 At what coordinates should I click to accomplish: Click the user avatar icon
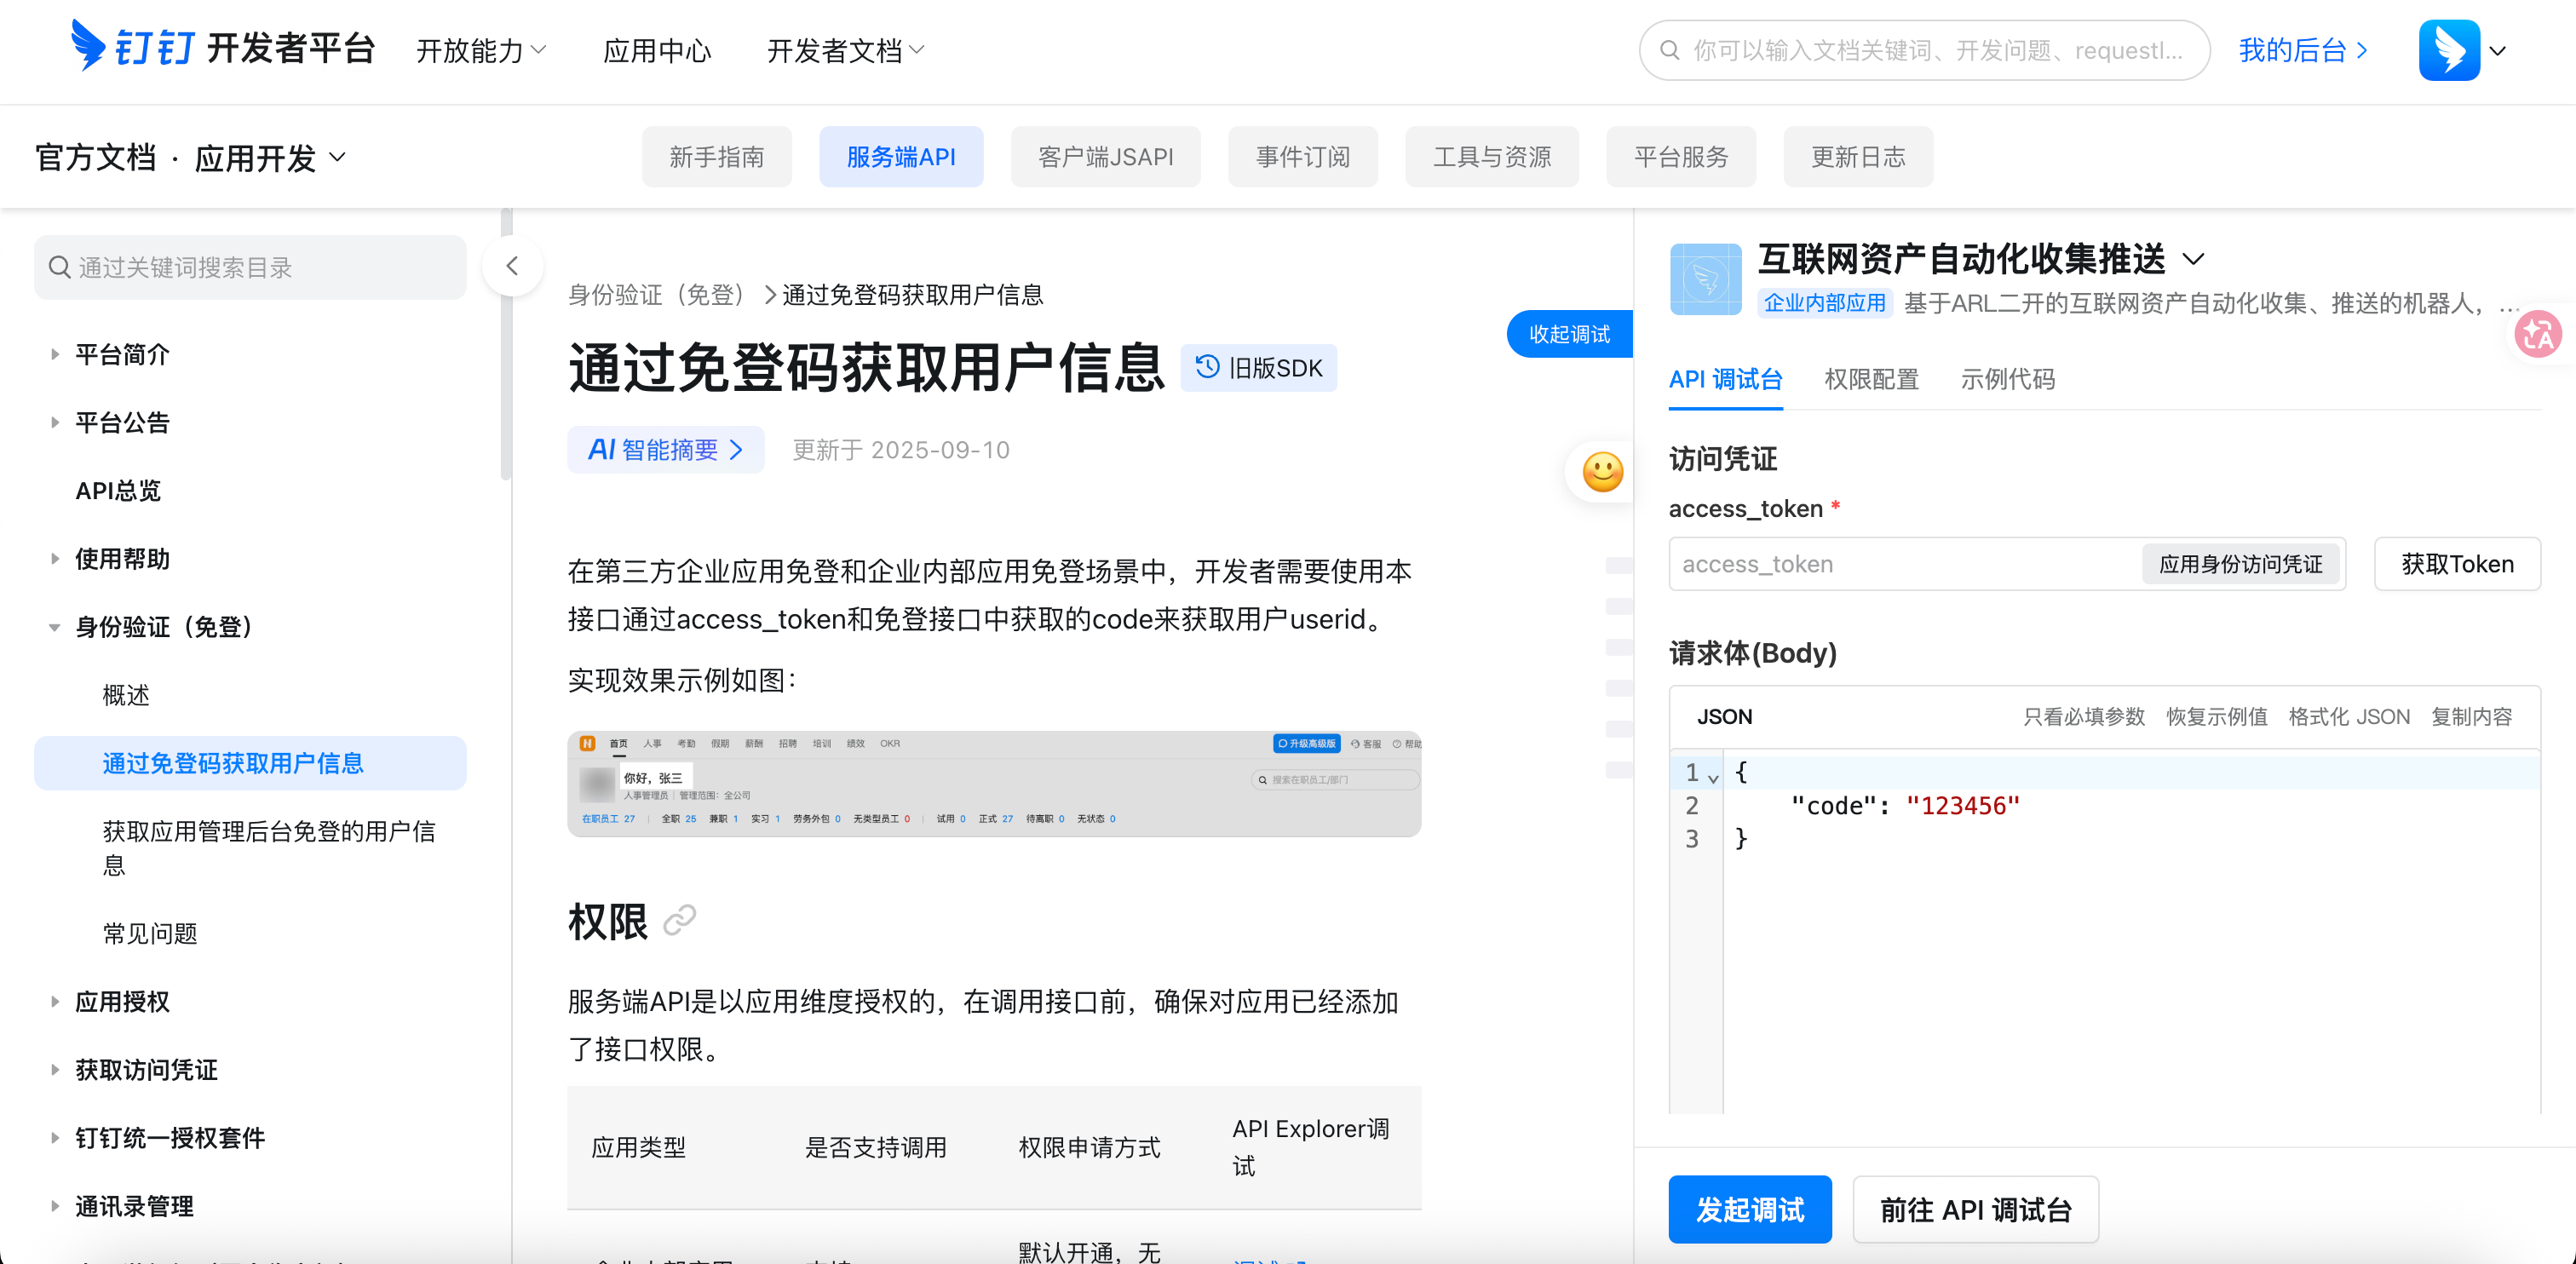point(2449,50)
